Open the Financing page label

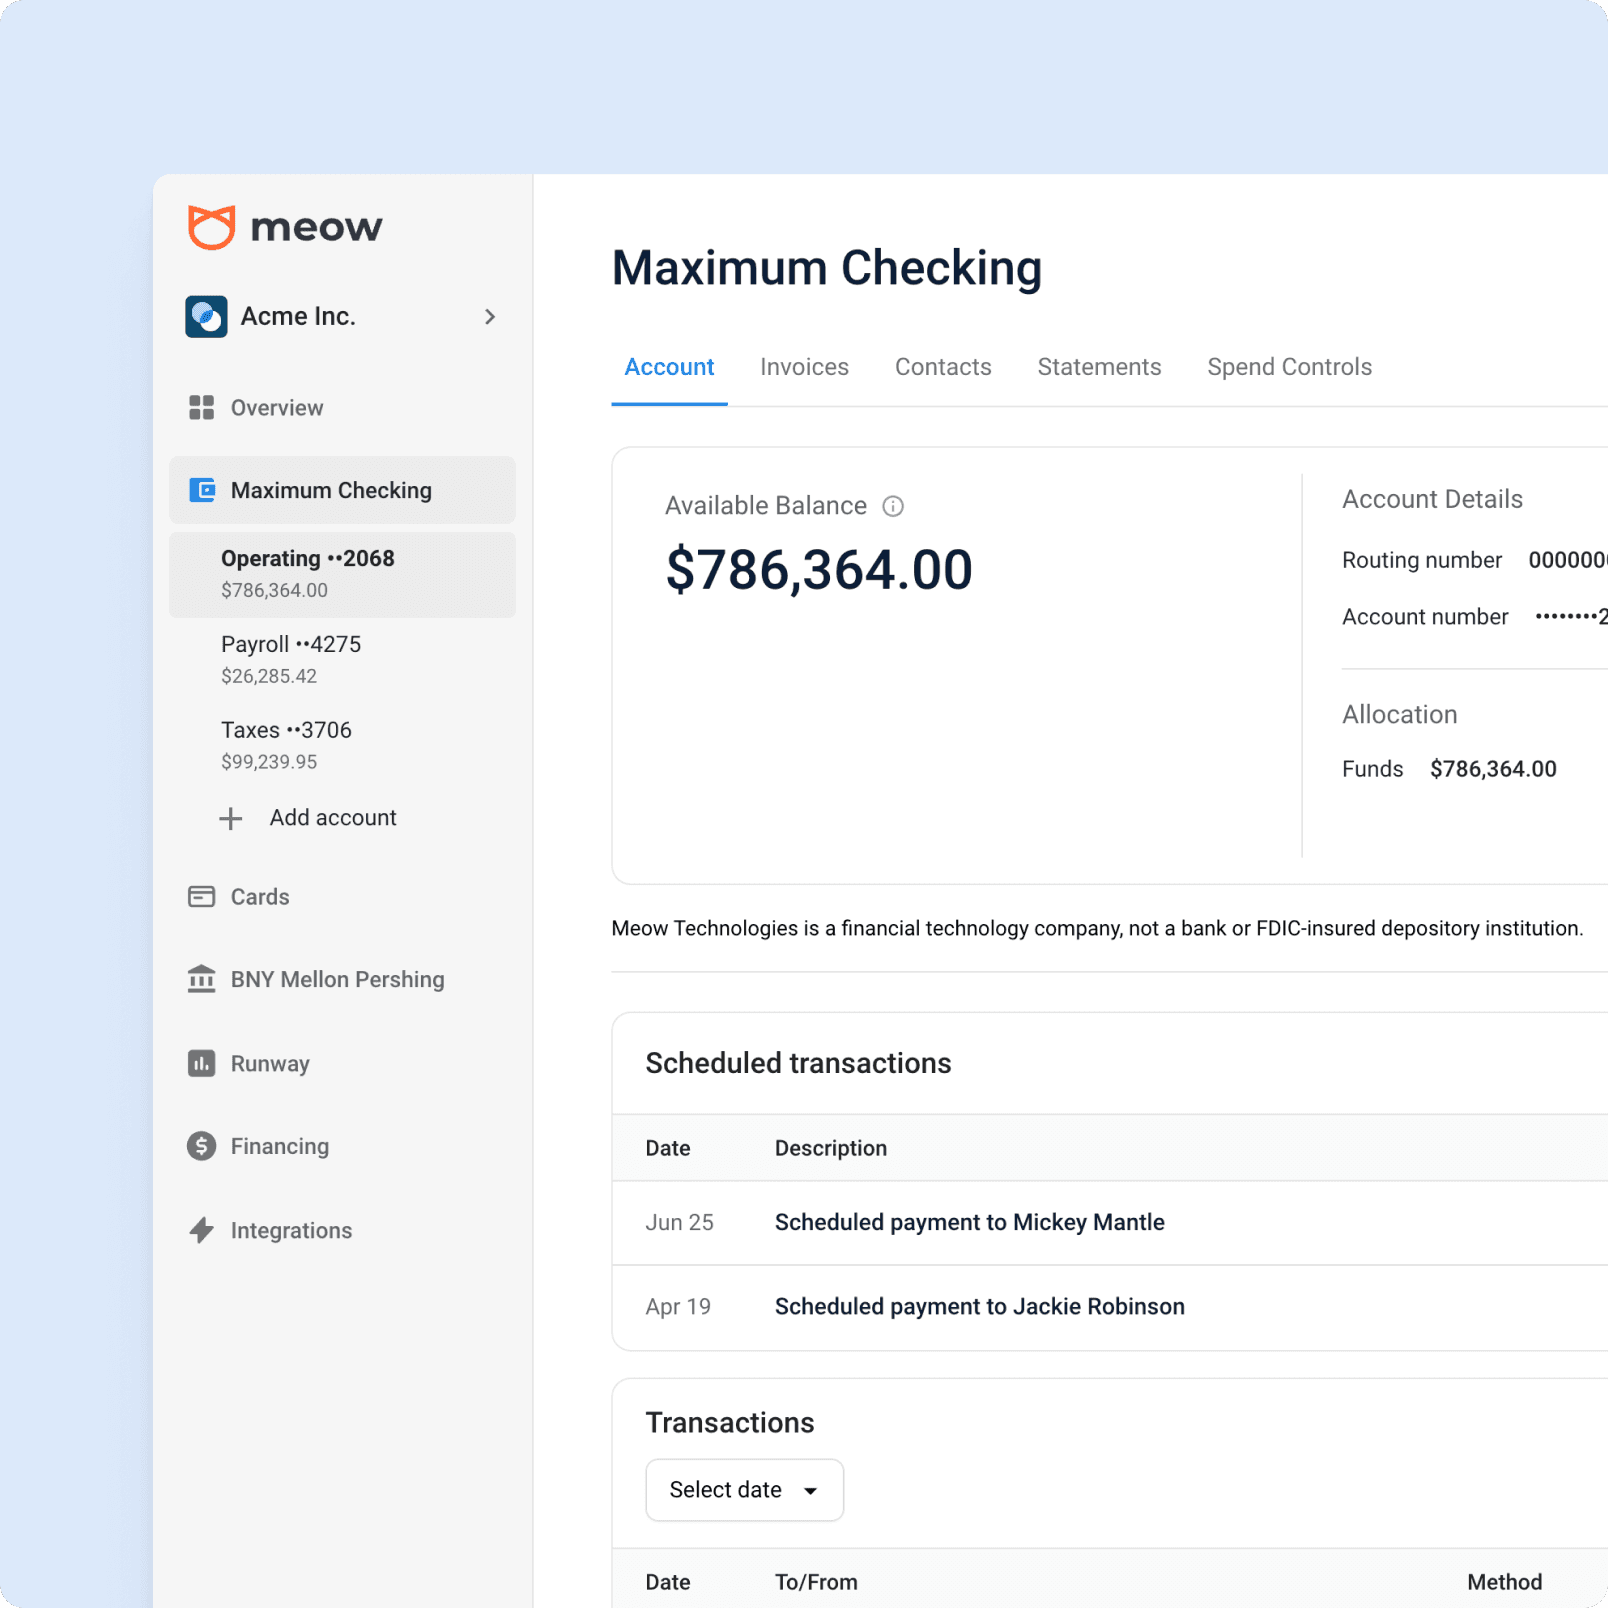tap(280, 1146)
